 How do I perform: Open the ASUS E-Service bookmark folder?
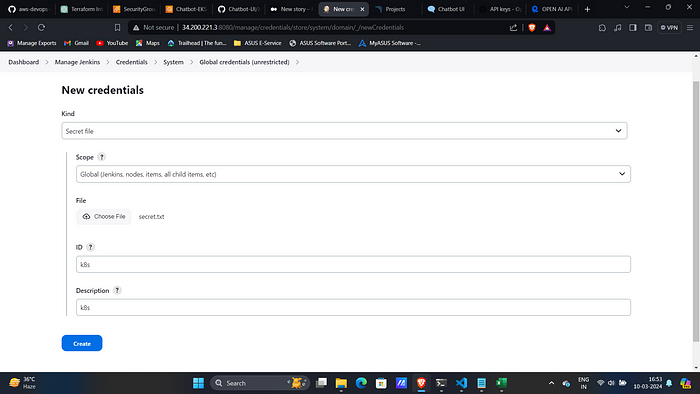pyautogui.click(x=258, y=43)
